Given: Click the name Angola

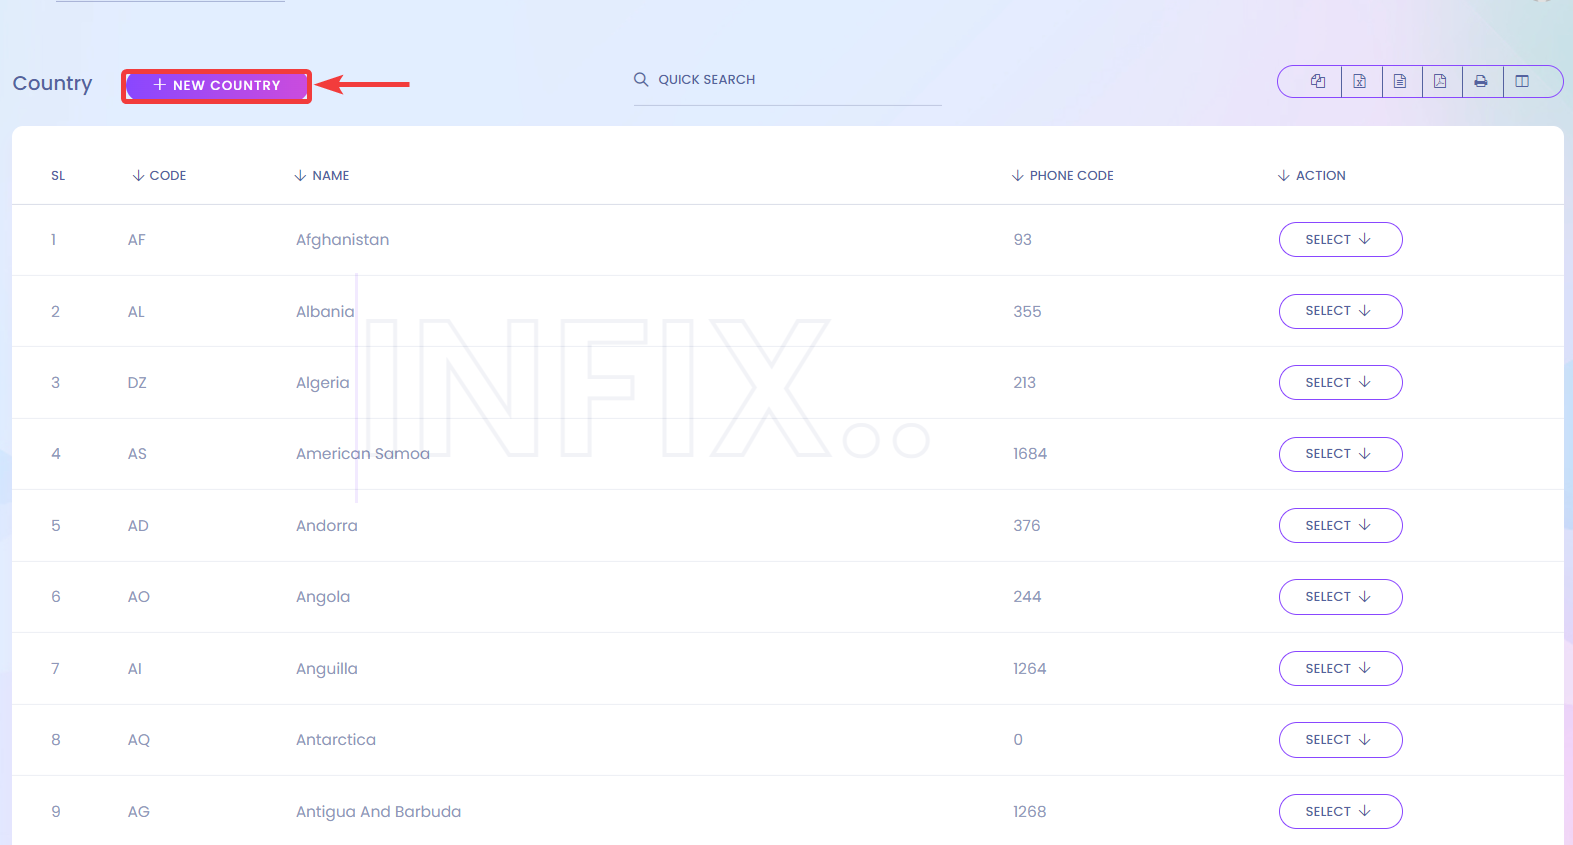Looking at the screenshot, I should tap(322, 597).
